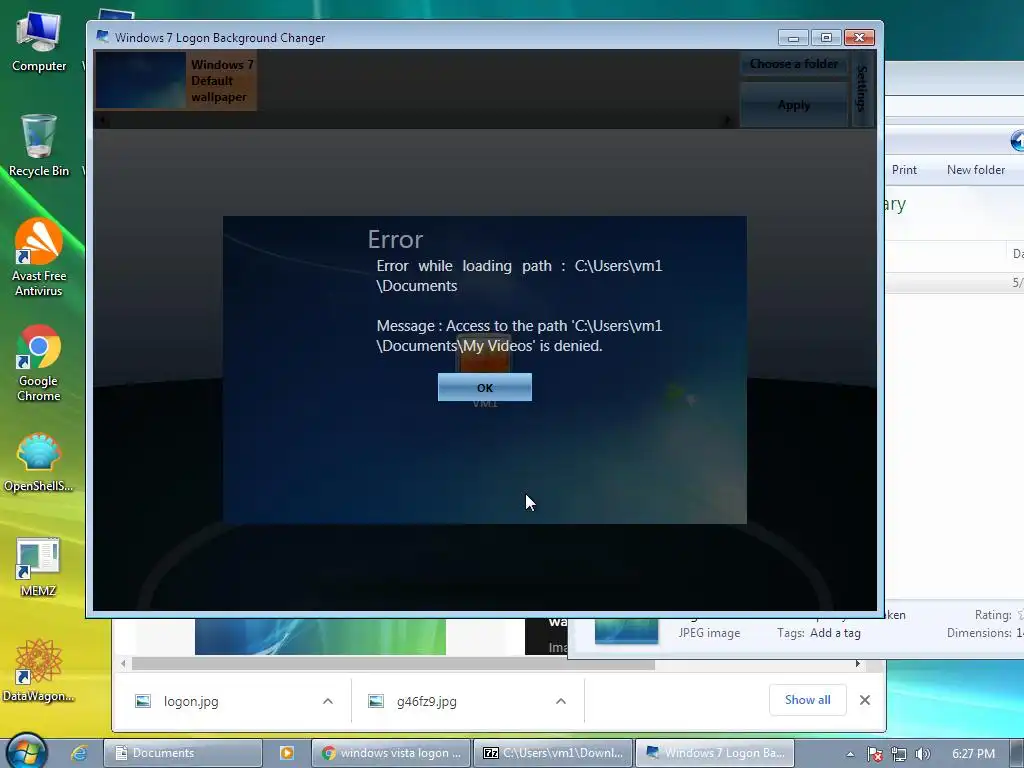Open DataWagon desktop shortcut
Screen dimensions: 1024x768
[x=39, y=671]
